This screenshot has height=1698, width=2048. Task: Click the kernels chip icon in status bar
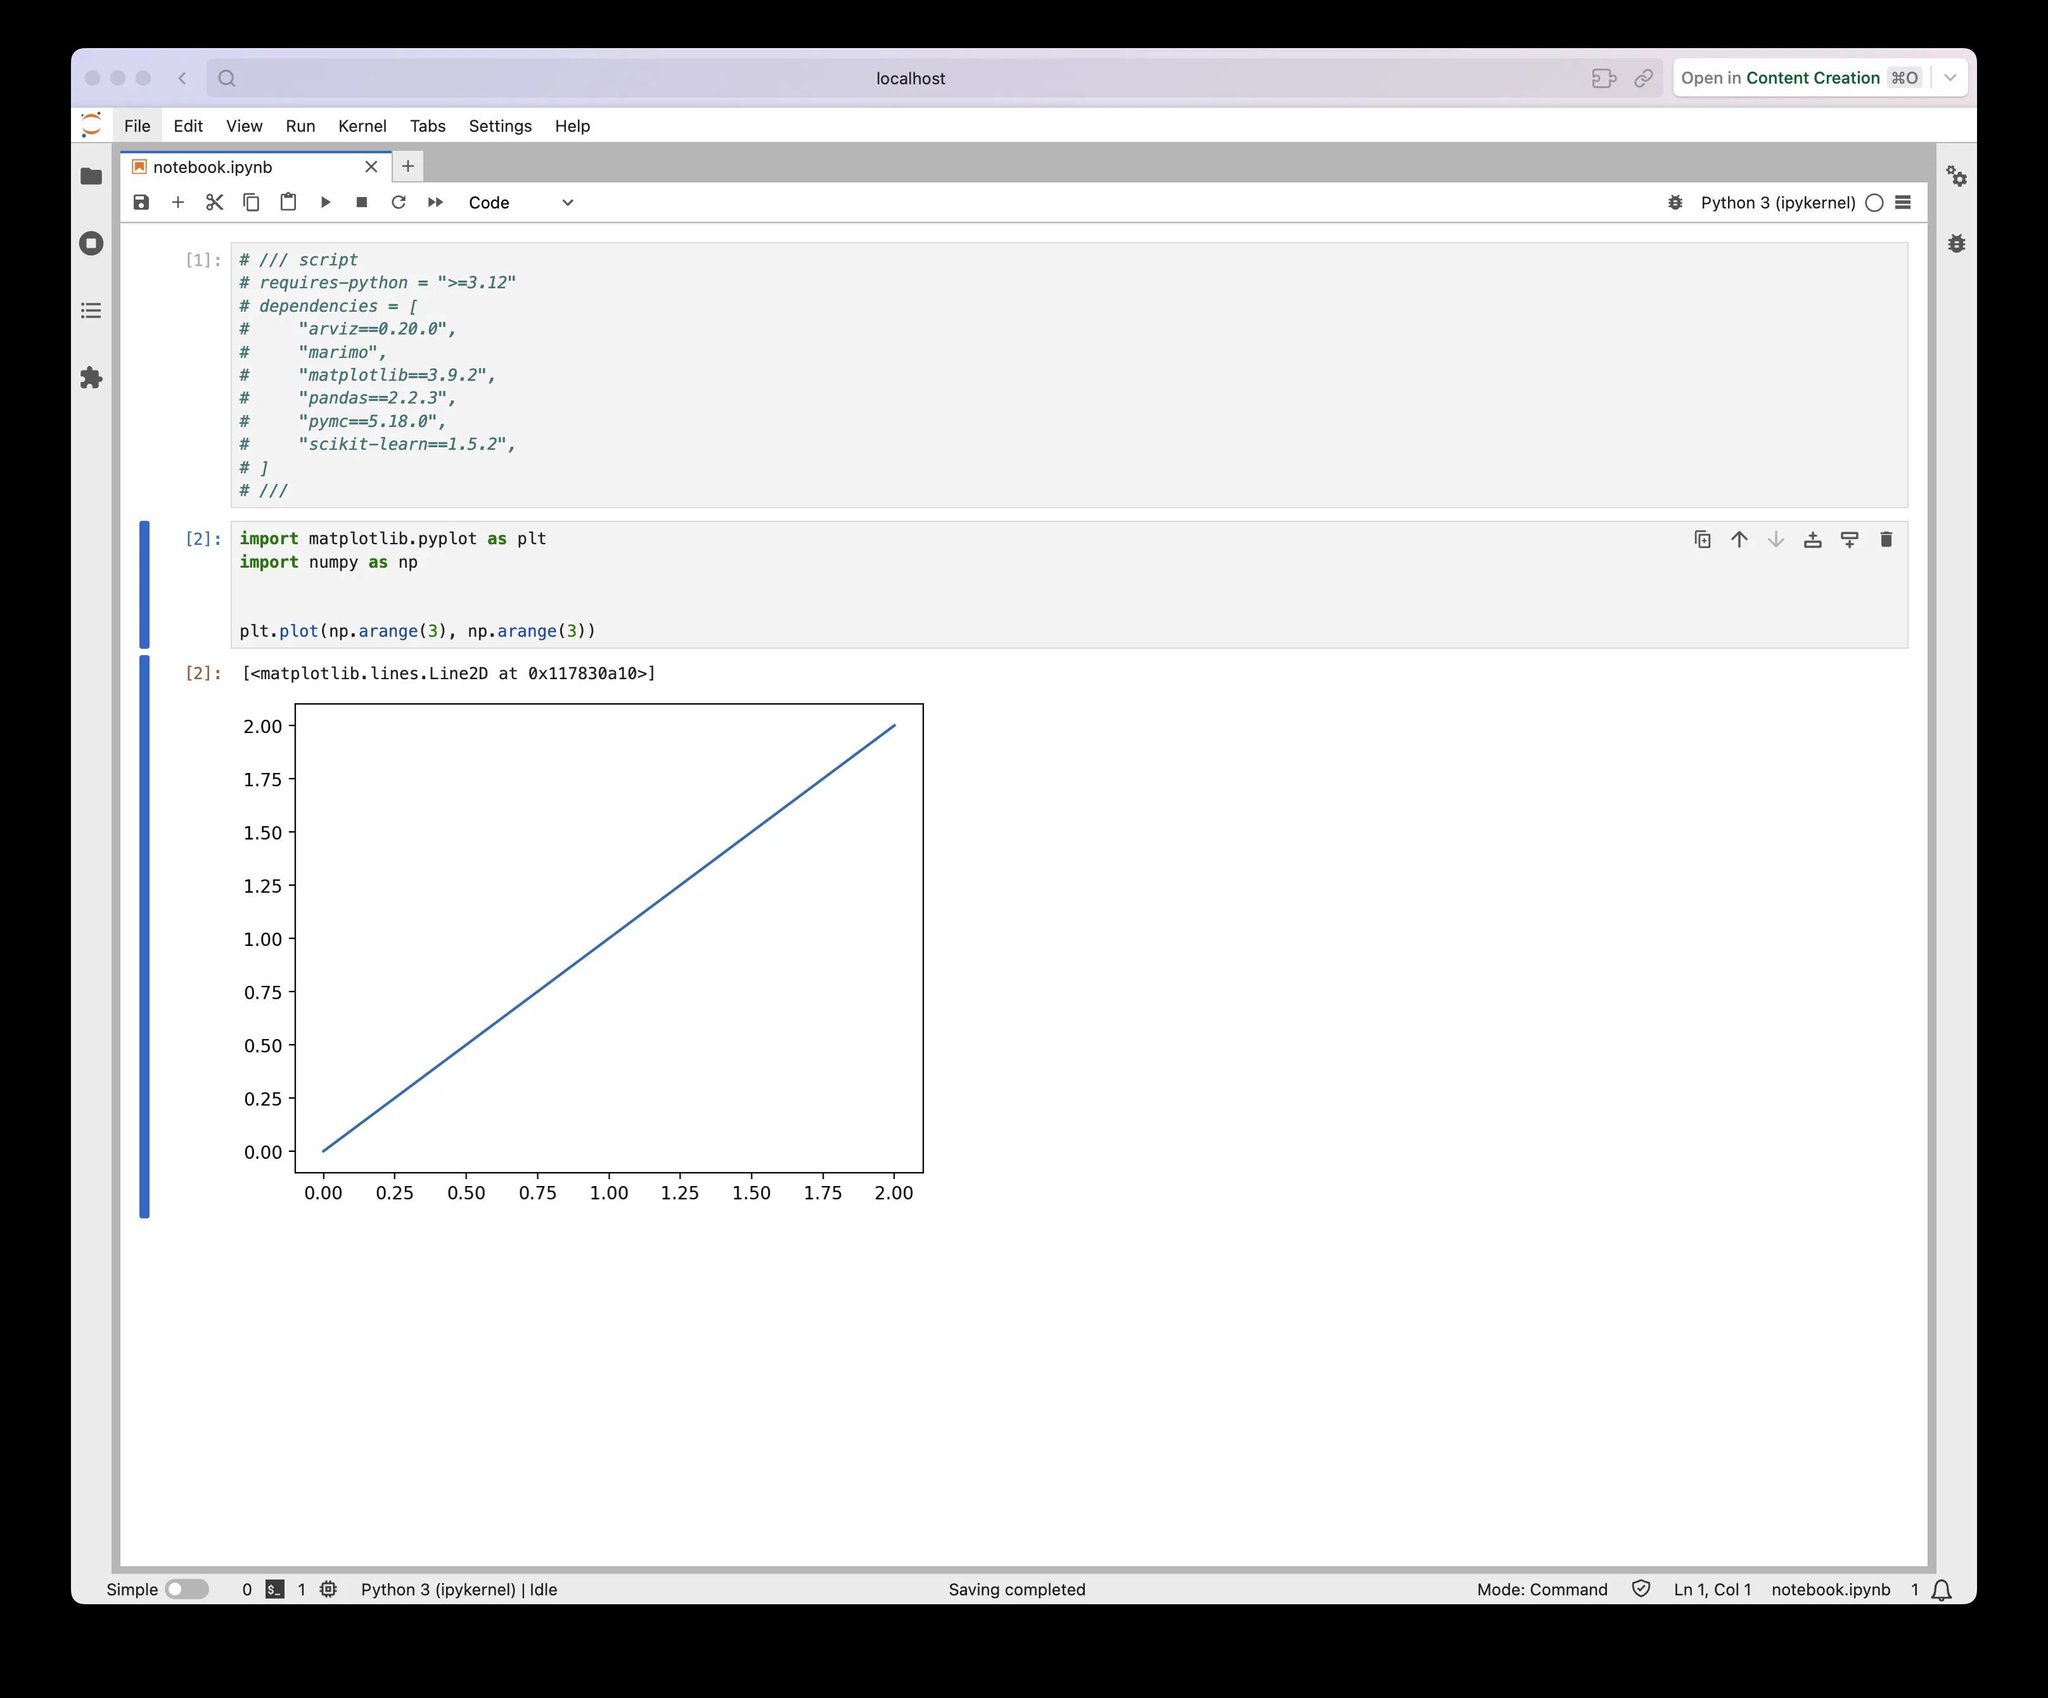[x=328, y=1589]
